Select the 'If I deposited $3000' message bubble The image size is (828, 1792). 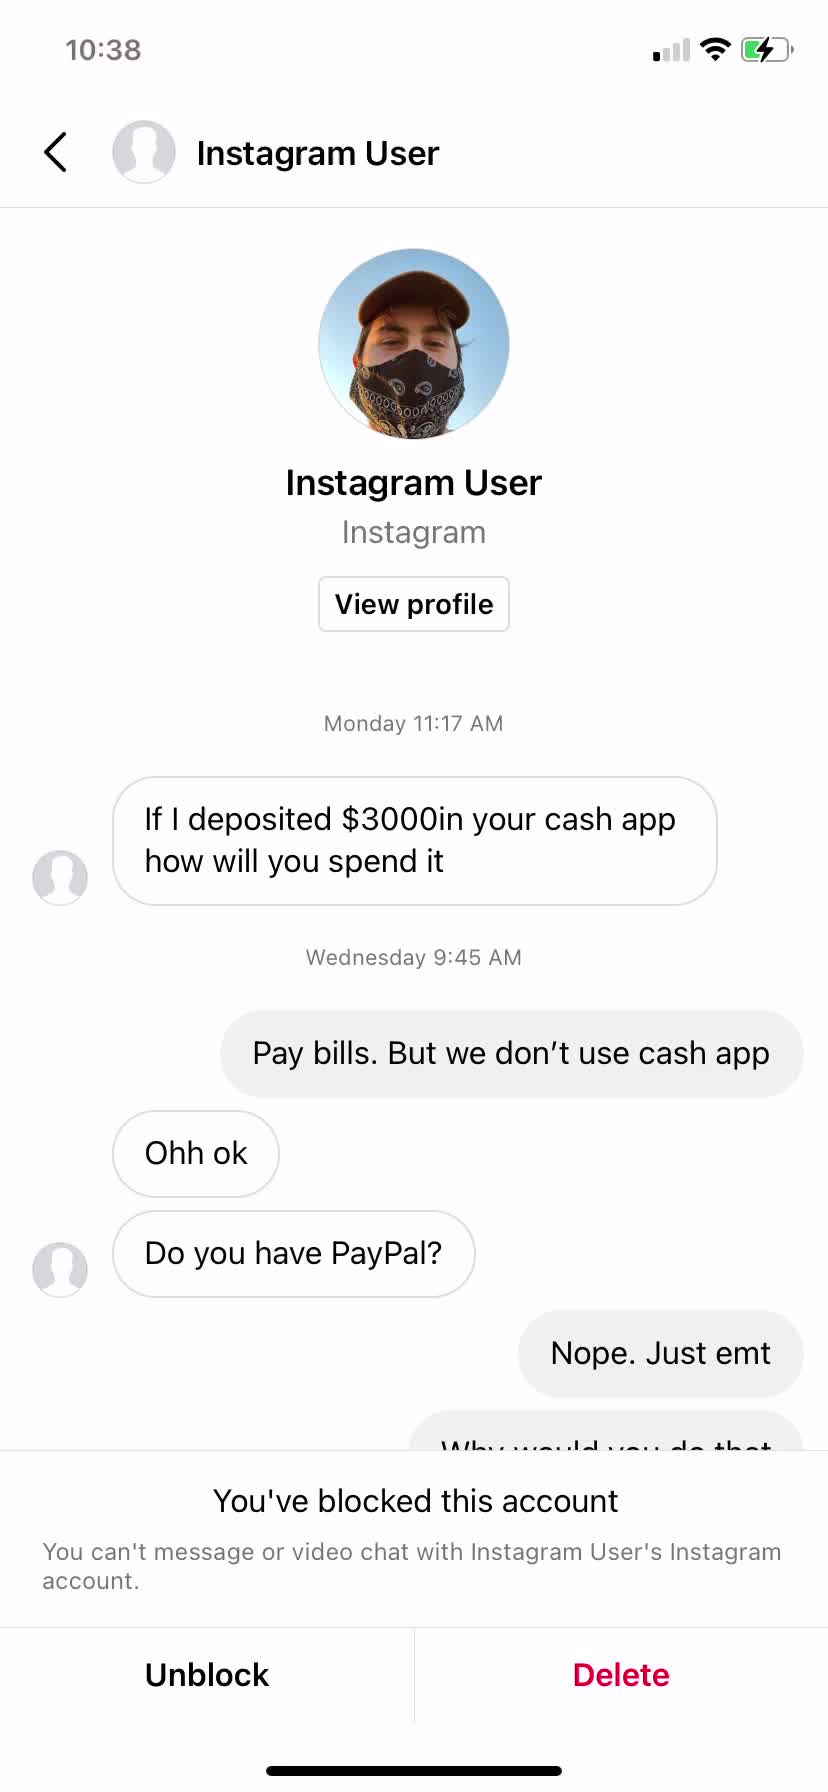pyautogui.click(x=415, y=841)
